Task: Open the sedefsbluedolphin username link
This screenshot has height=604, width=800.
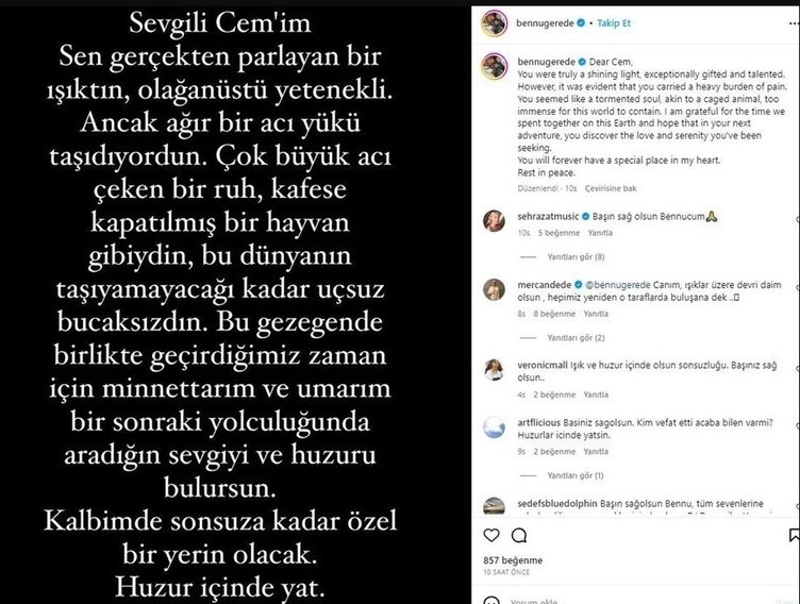Action: [x=557, y=504]
